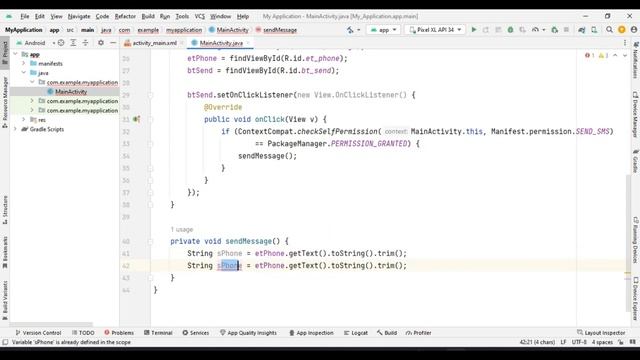Click the Make Project hammer icon

pyautogui.click(x=350, y=30)
